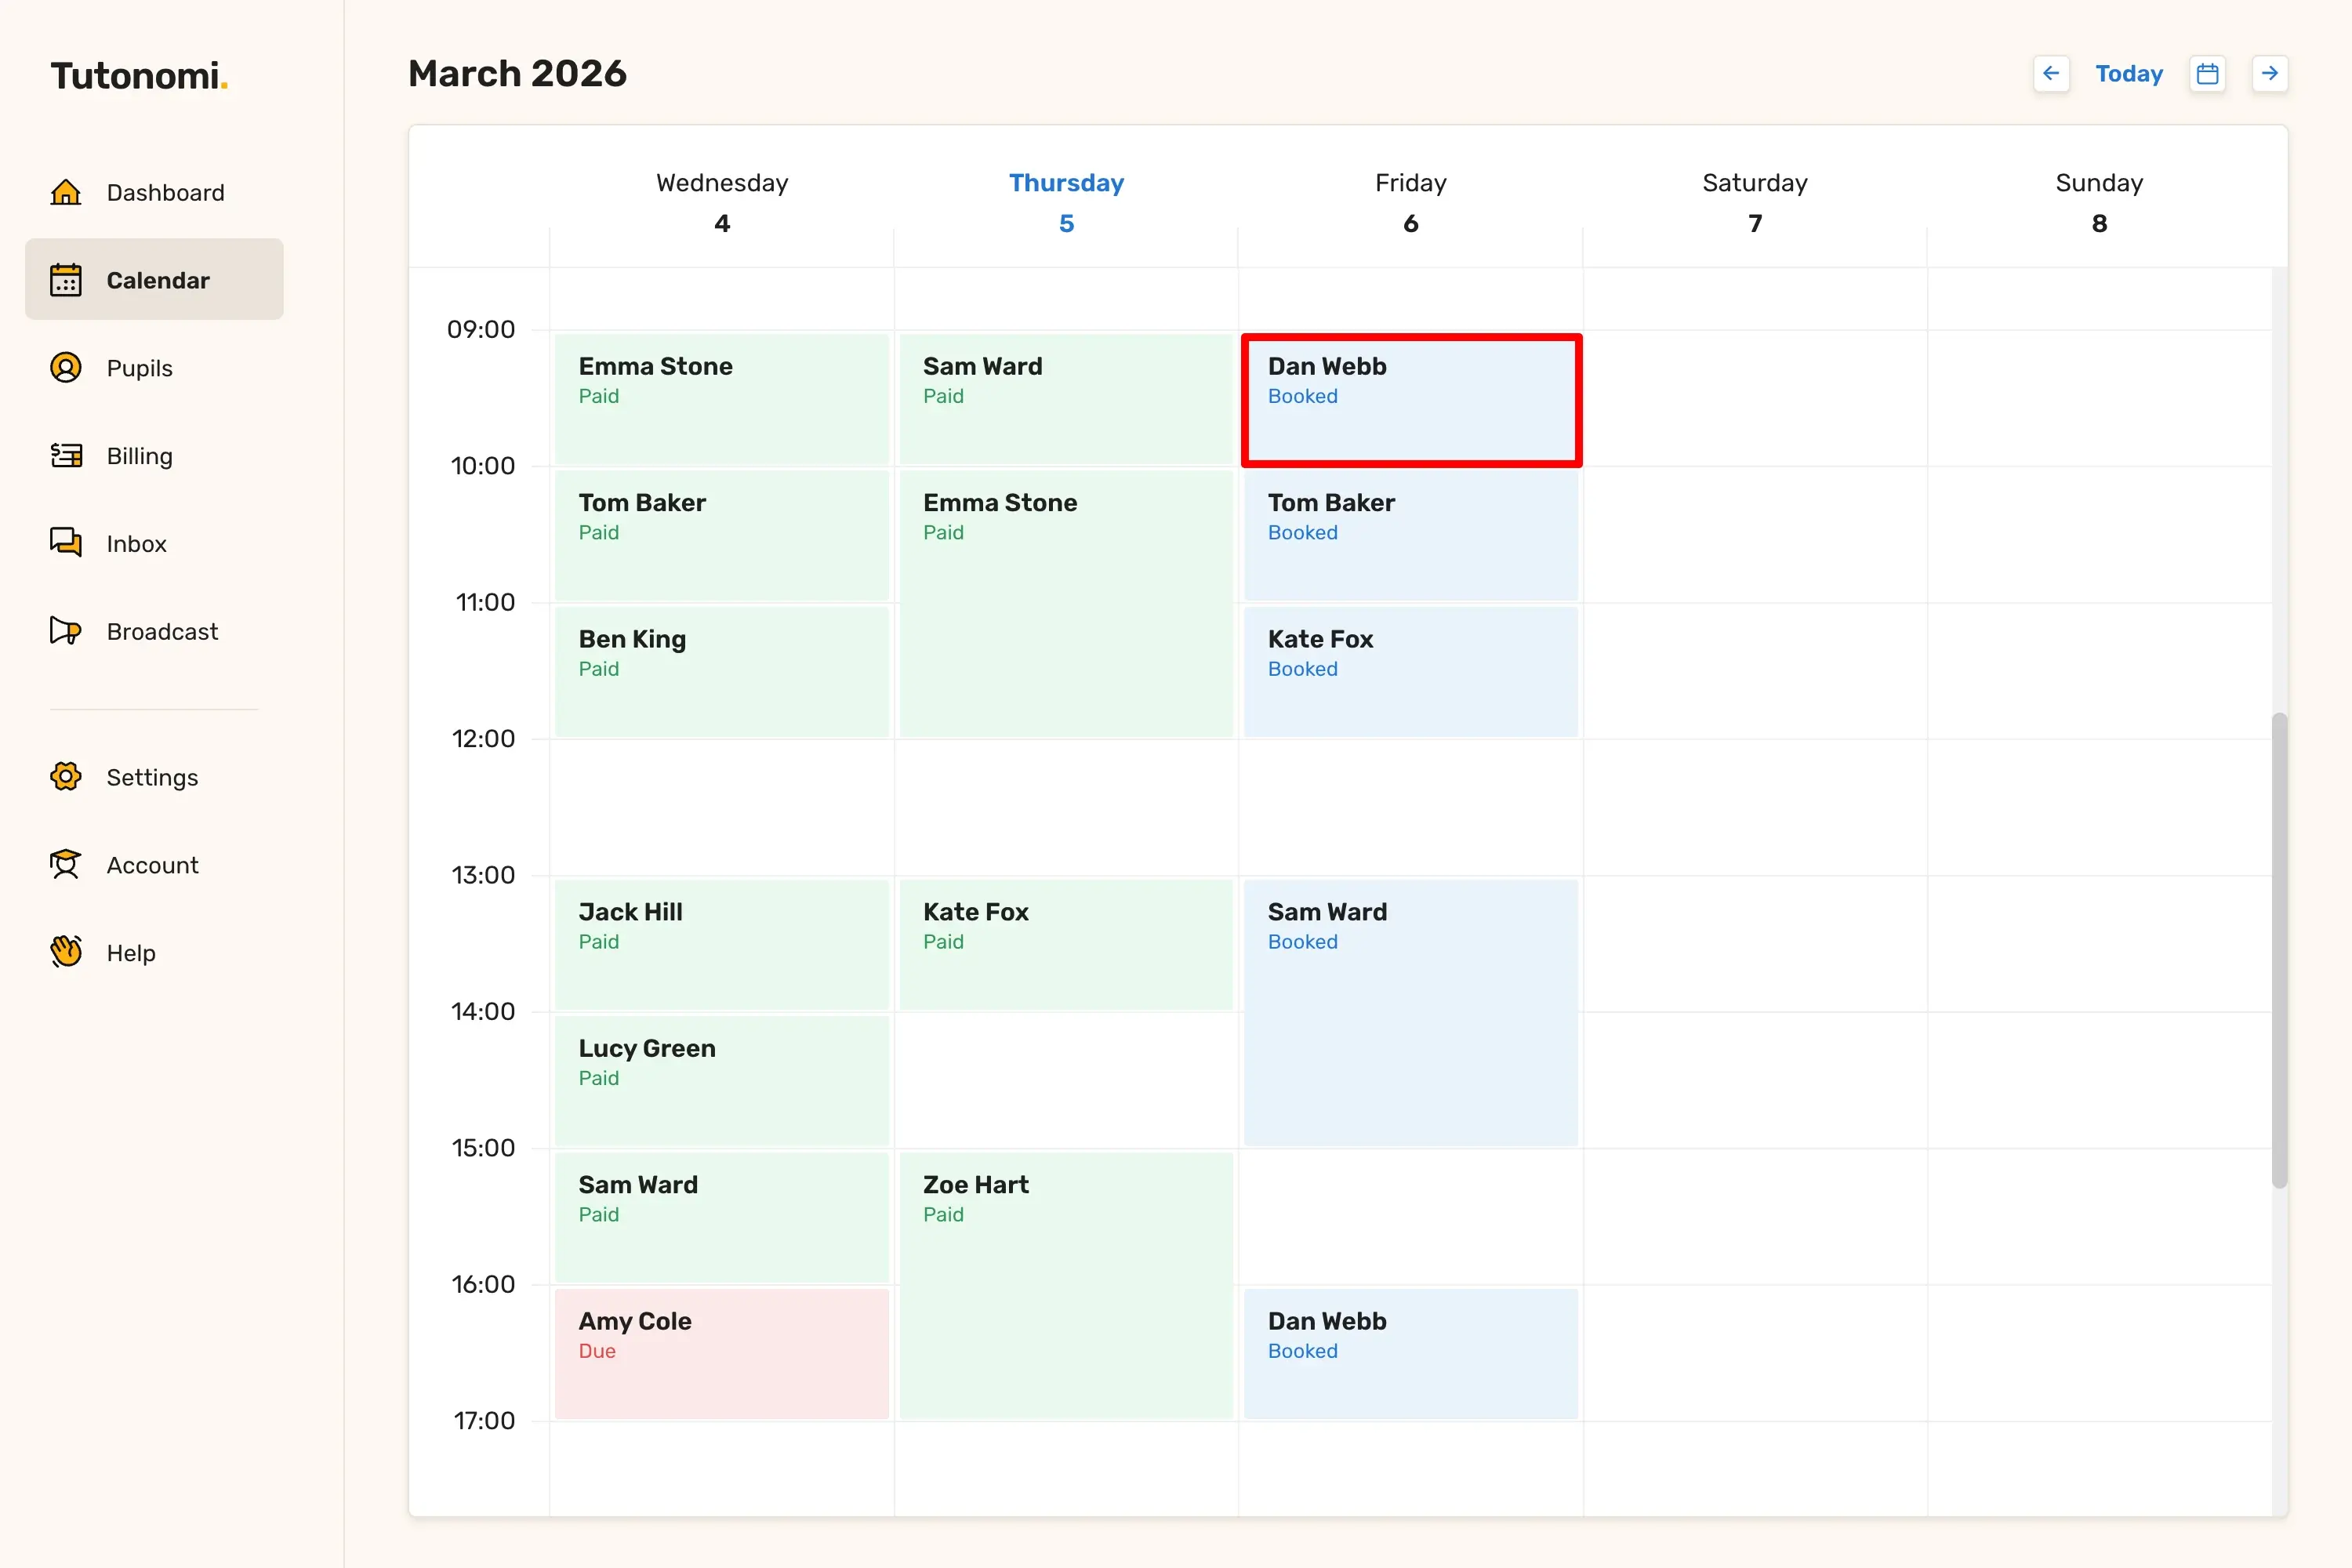Image resolution: width=2352 pixels, height=1568 pixels.
Task: Click the Billing invoice icon
Action: [x=66, y=456]
